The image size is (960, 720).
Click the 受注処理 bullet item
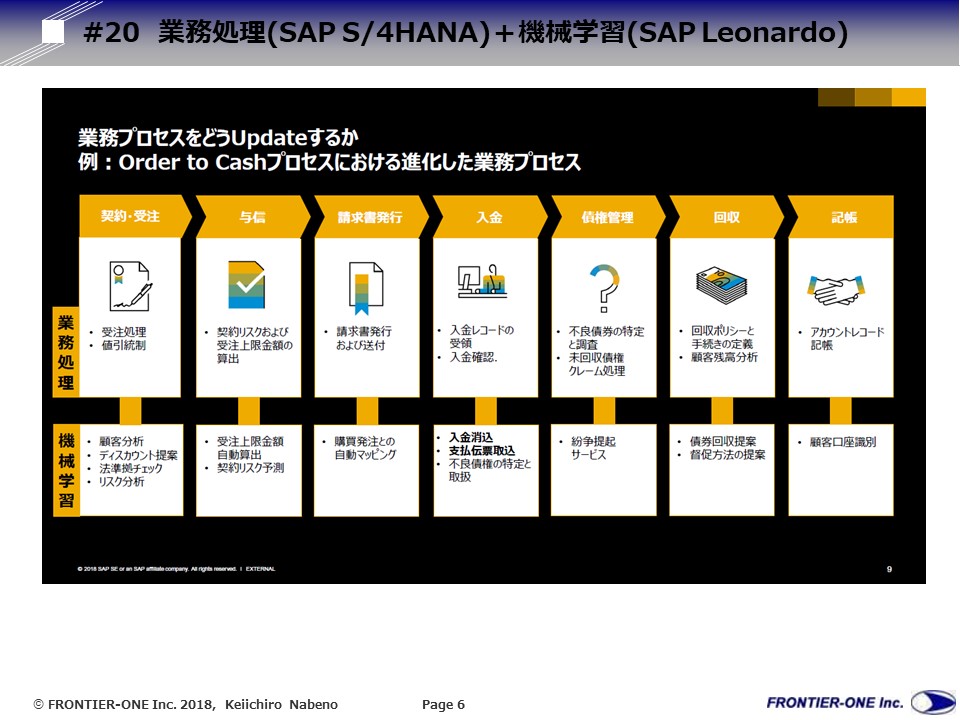tap(124, 332)
